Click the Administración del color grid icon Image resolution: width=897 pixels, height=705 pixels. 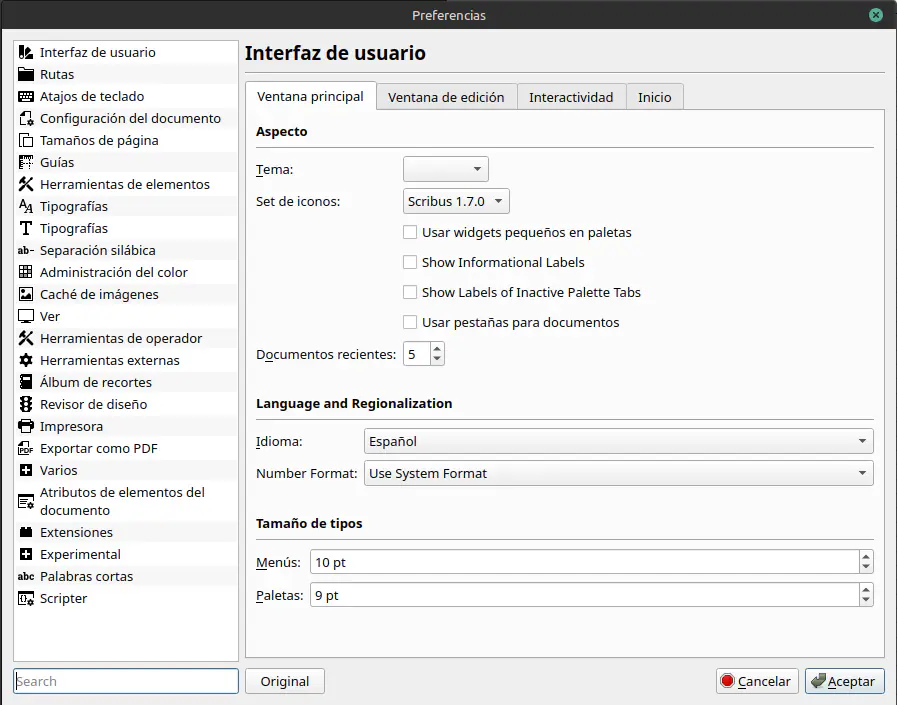pyautogui.click(x=26, y=273)
